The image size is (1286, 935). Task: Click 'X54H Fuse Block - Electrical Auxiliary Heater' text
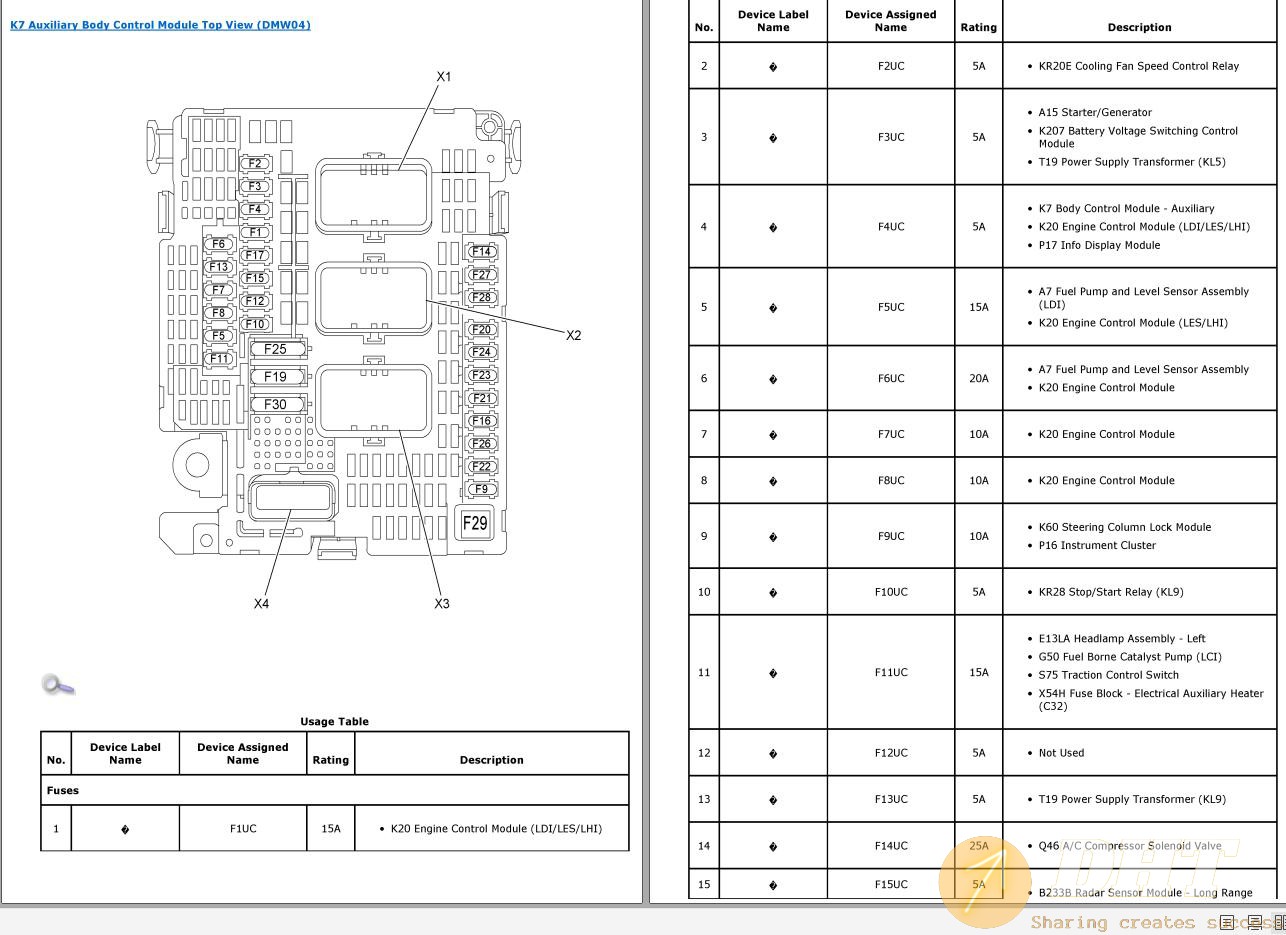coord(1151,693)
